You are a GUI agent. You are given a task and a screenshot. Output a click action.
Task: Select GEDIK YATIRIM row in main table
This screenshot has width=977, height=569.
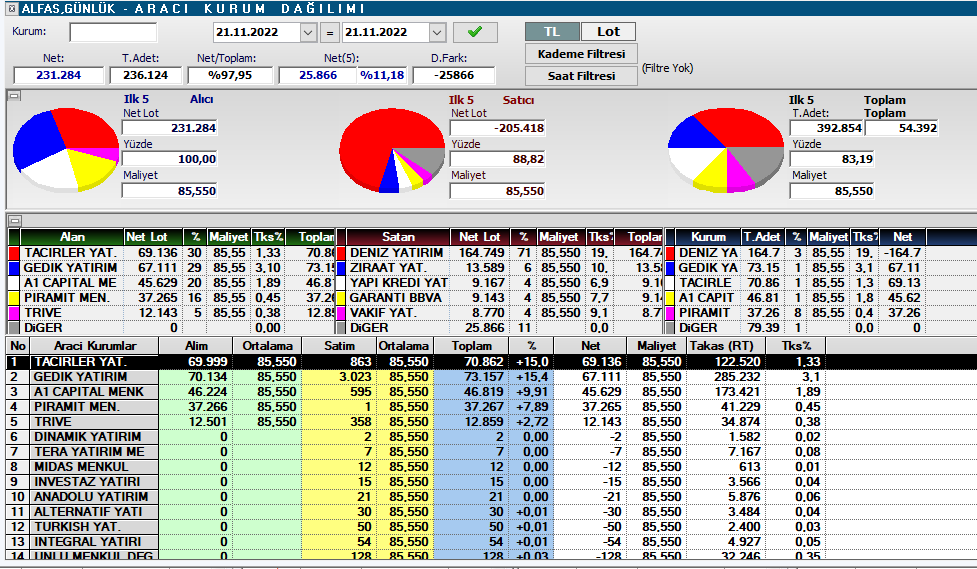[492, 377]
